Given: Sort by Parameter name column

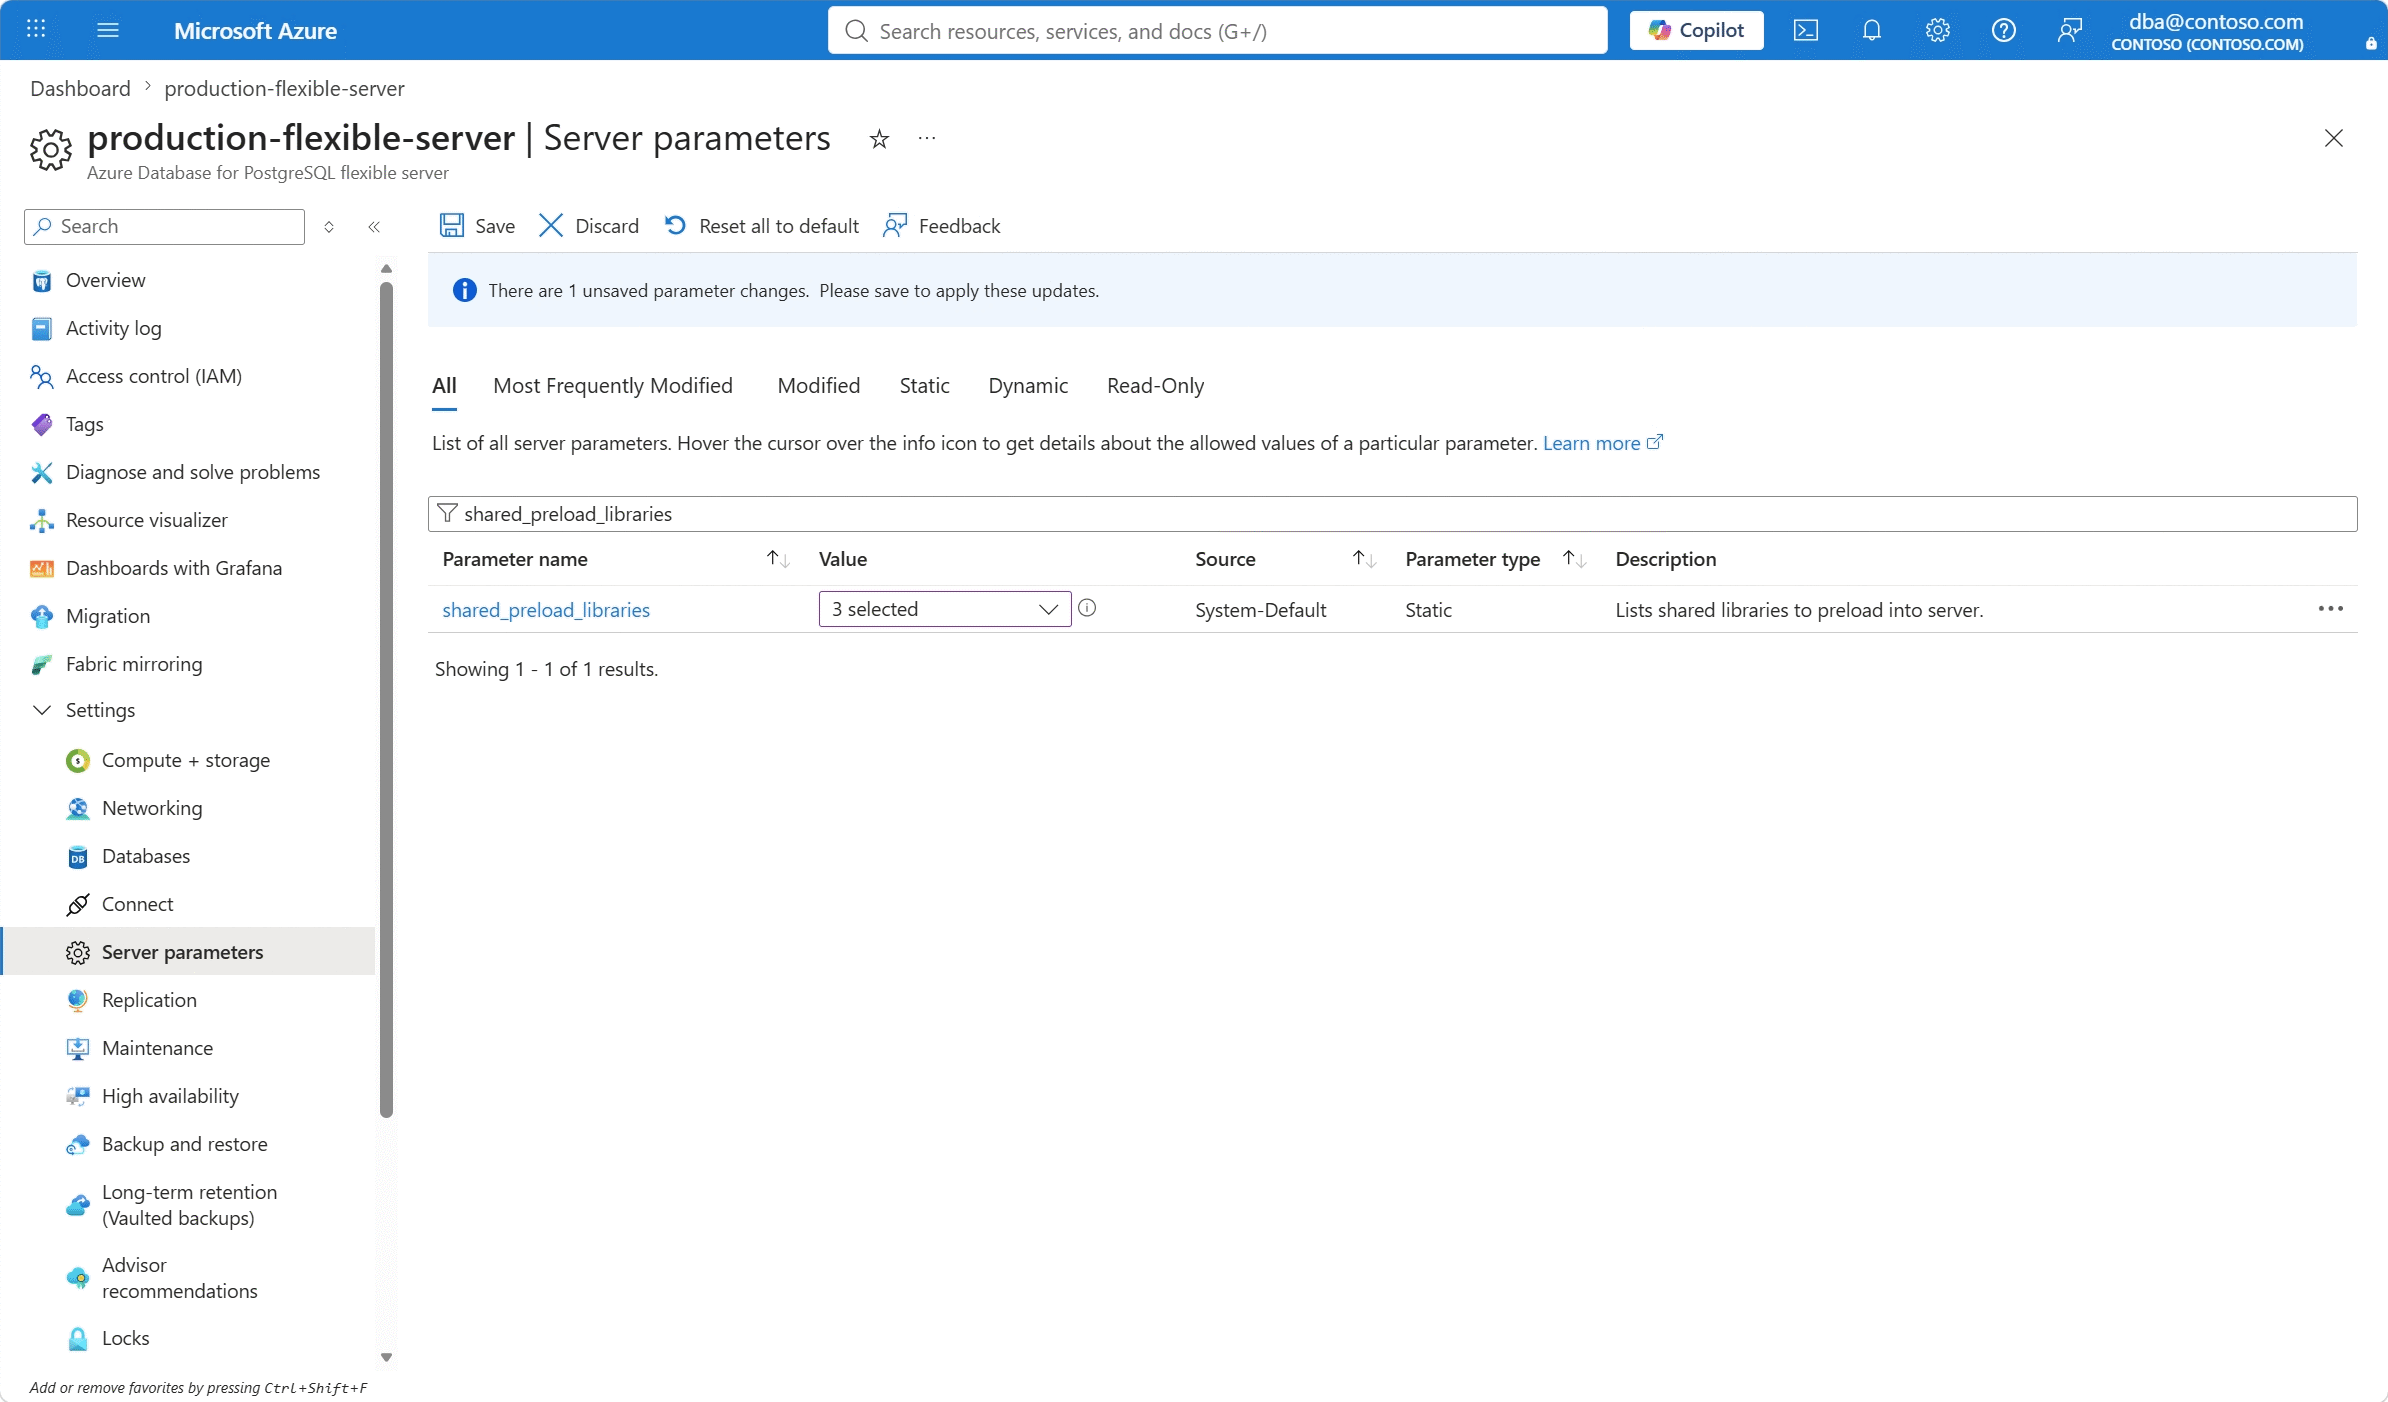Looking at the screenshot, I should coord(777,559).
